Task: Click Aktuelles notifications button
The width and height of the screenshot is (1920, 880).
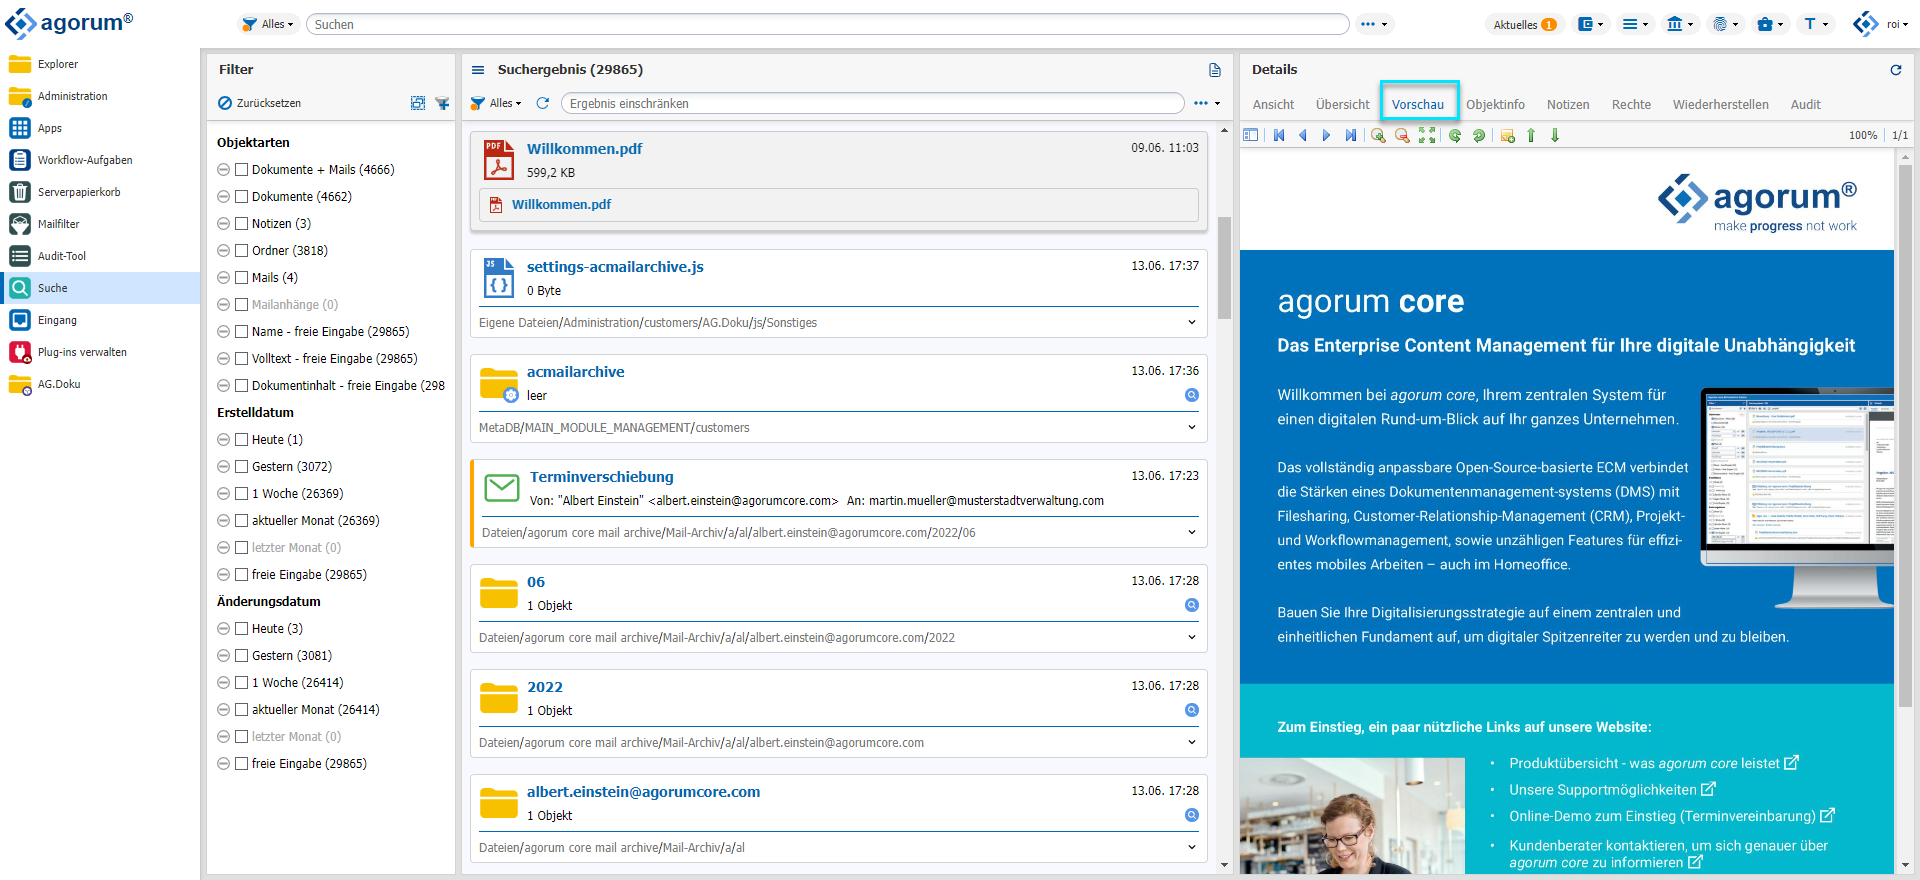Action: tap(1523, 24)
